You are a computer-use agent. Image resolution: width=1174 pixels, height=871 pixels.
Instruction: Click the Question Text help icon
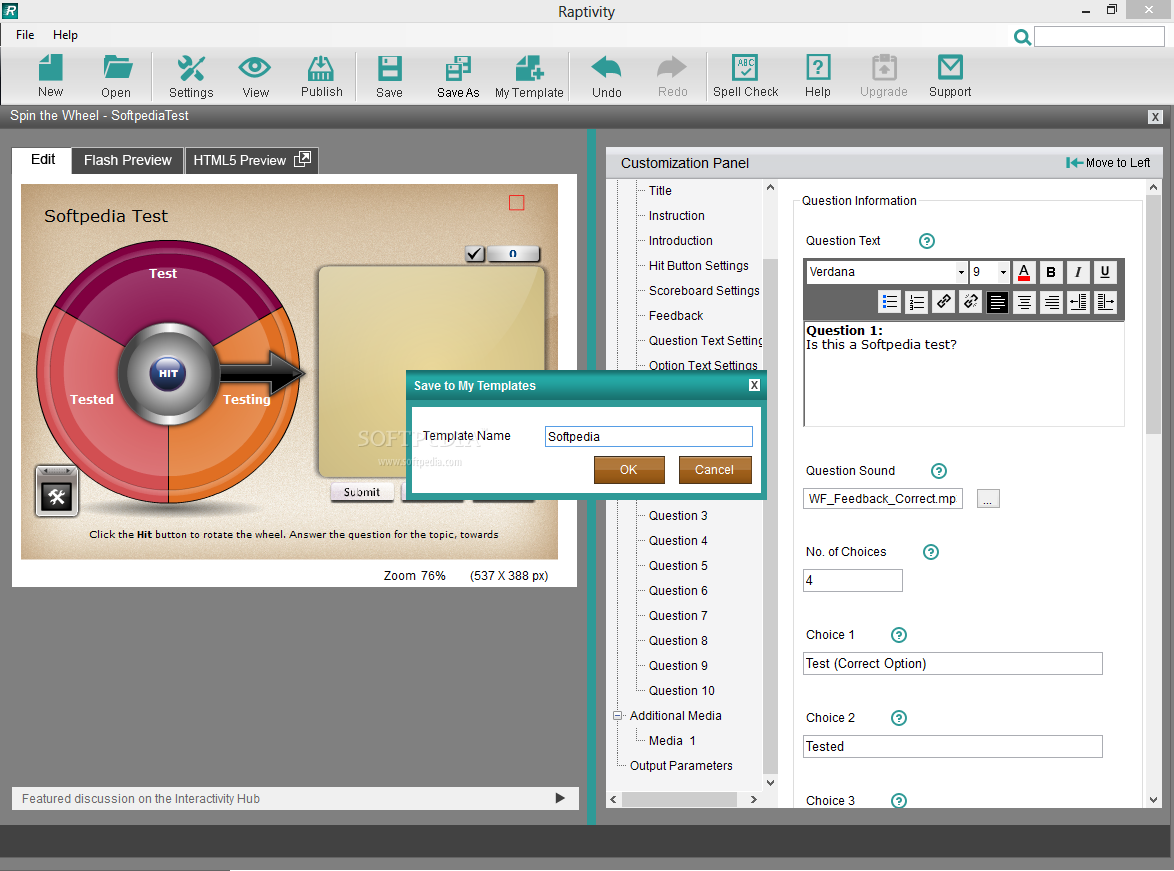coord(926,240)
